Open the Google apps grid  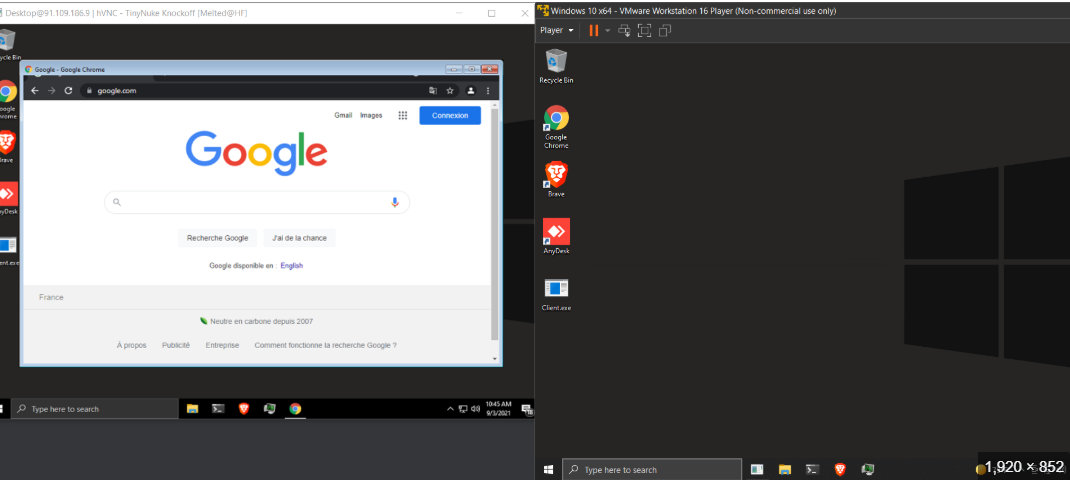[402, 115]
